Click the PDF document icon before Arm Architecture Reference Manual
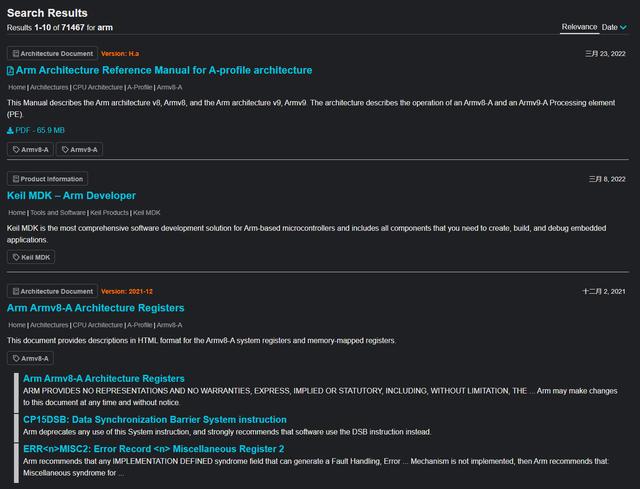The width and height of the screenshot is (640, 489). click(11, 71)
